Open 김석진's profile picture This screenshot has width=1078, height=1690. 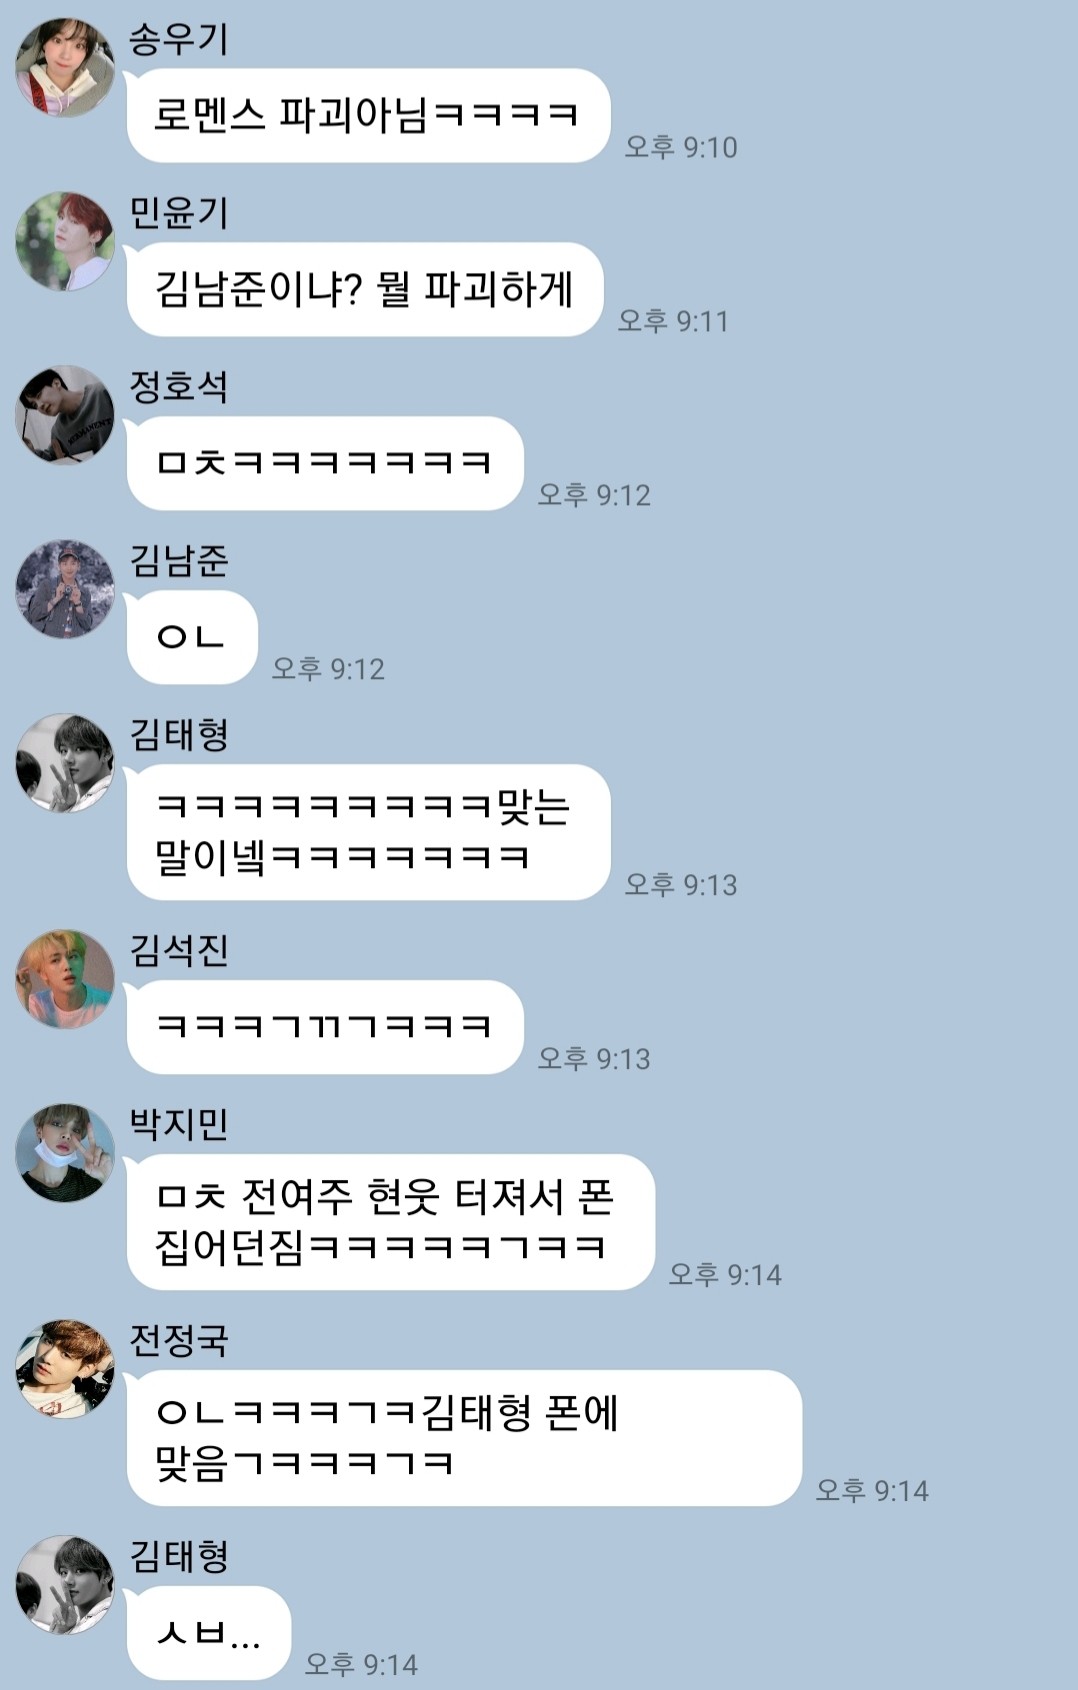(x=64, y=979)
